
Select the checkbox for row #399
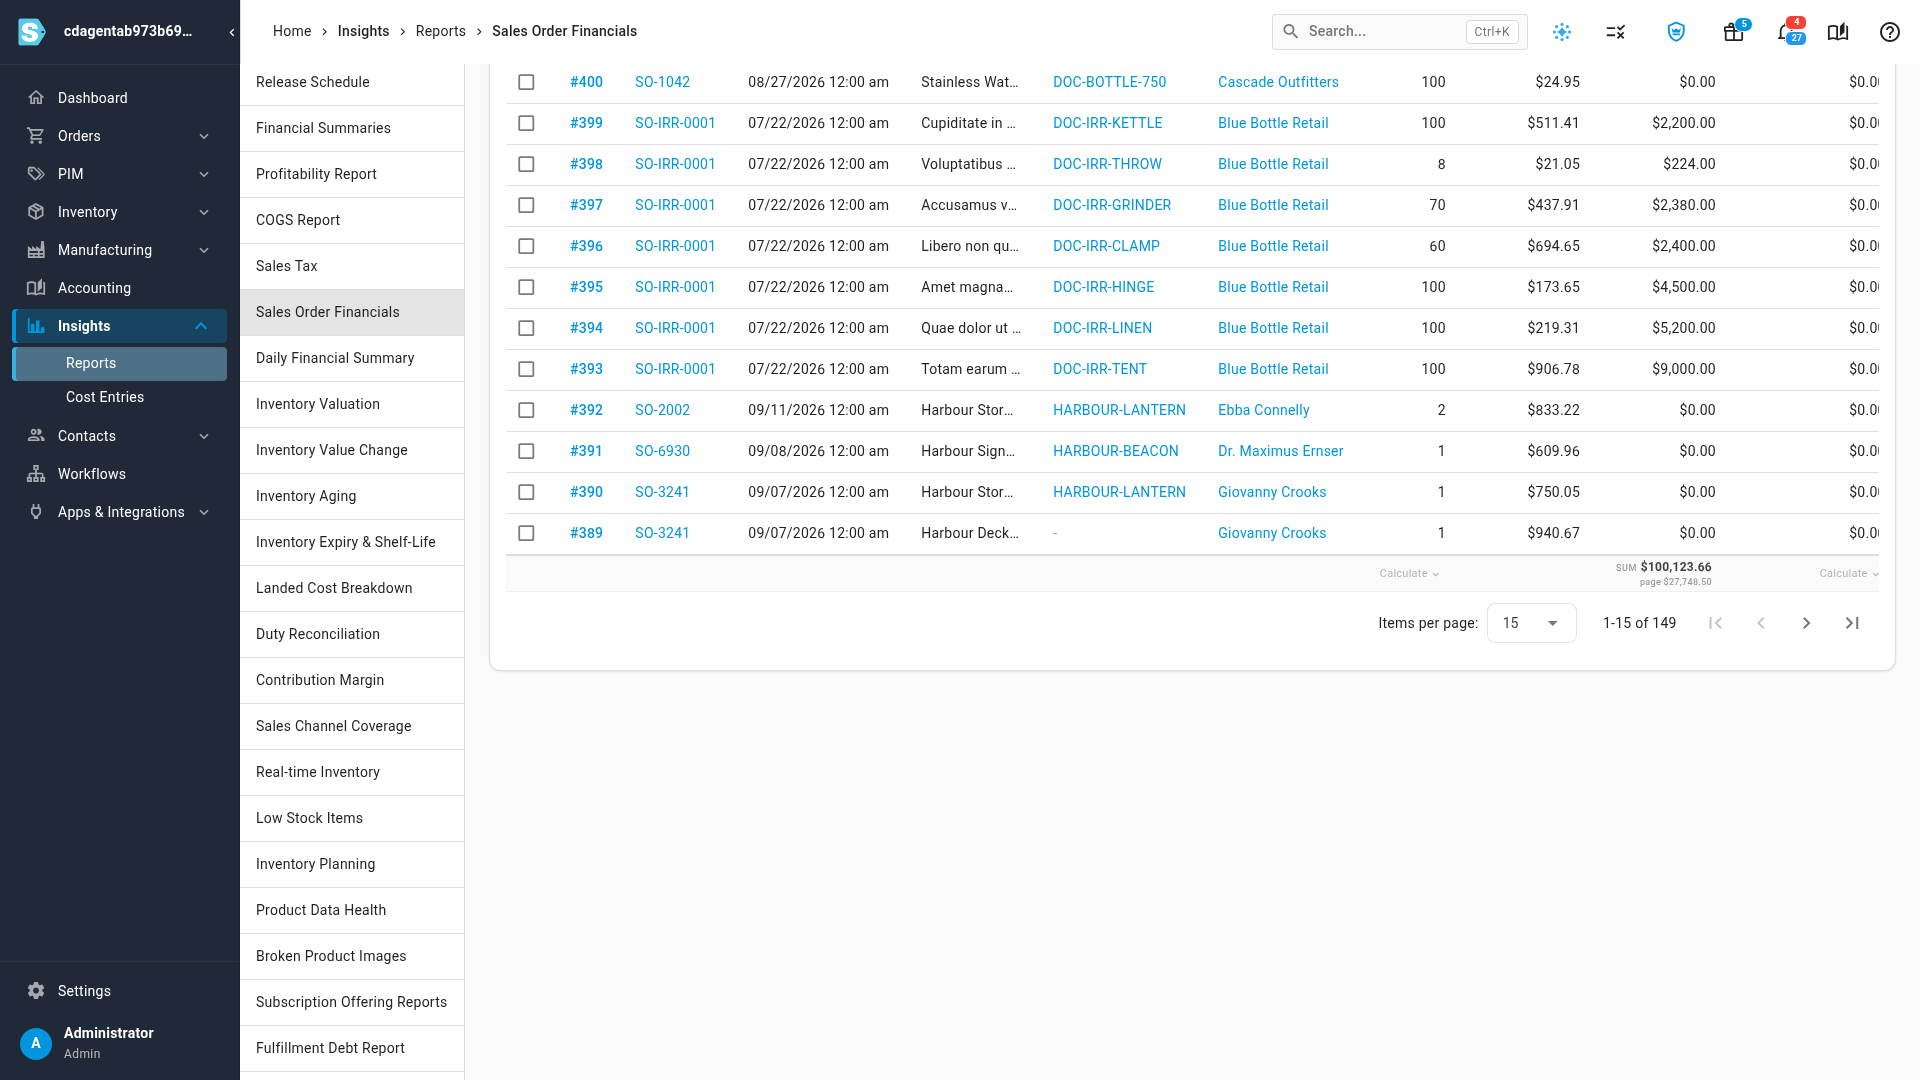click(x=526, y=123)
